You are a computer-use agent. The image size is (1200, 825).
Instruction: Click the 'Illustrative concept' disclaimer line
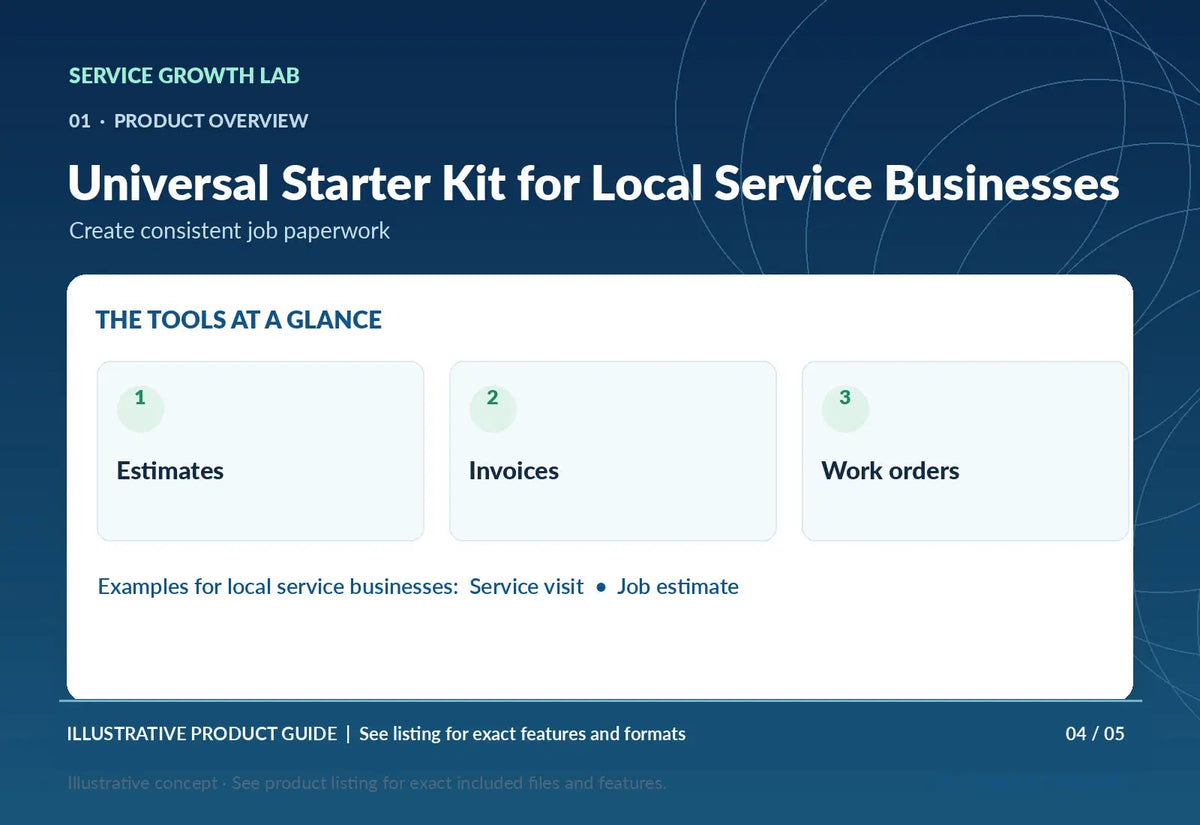(367, 783)
